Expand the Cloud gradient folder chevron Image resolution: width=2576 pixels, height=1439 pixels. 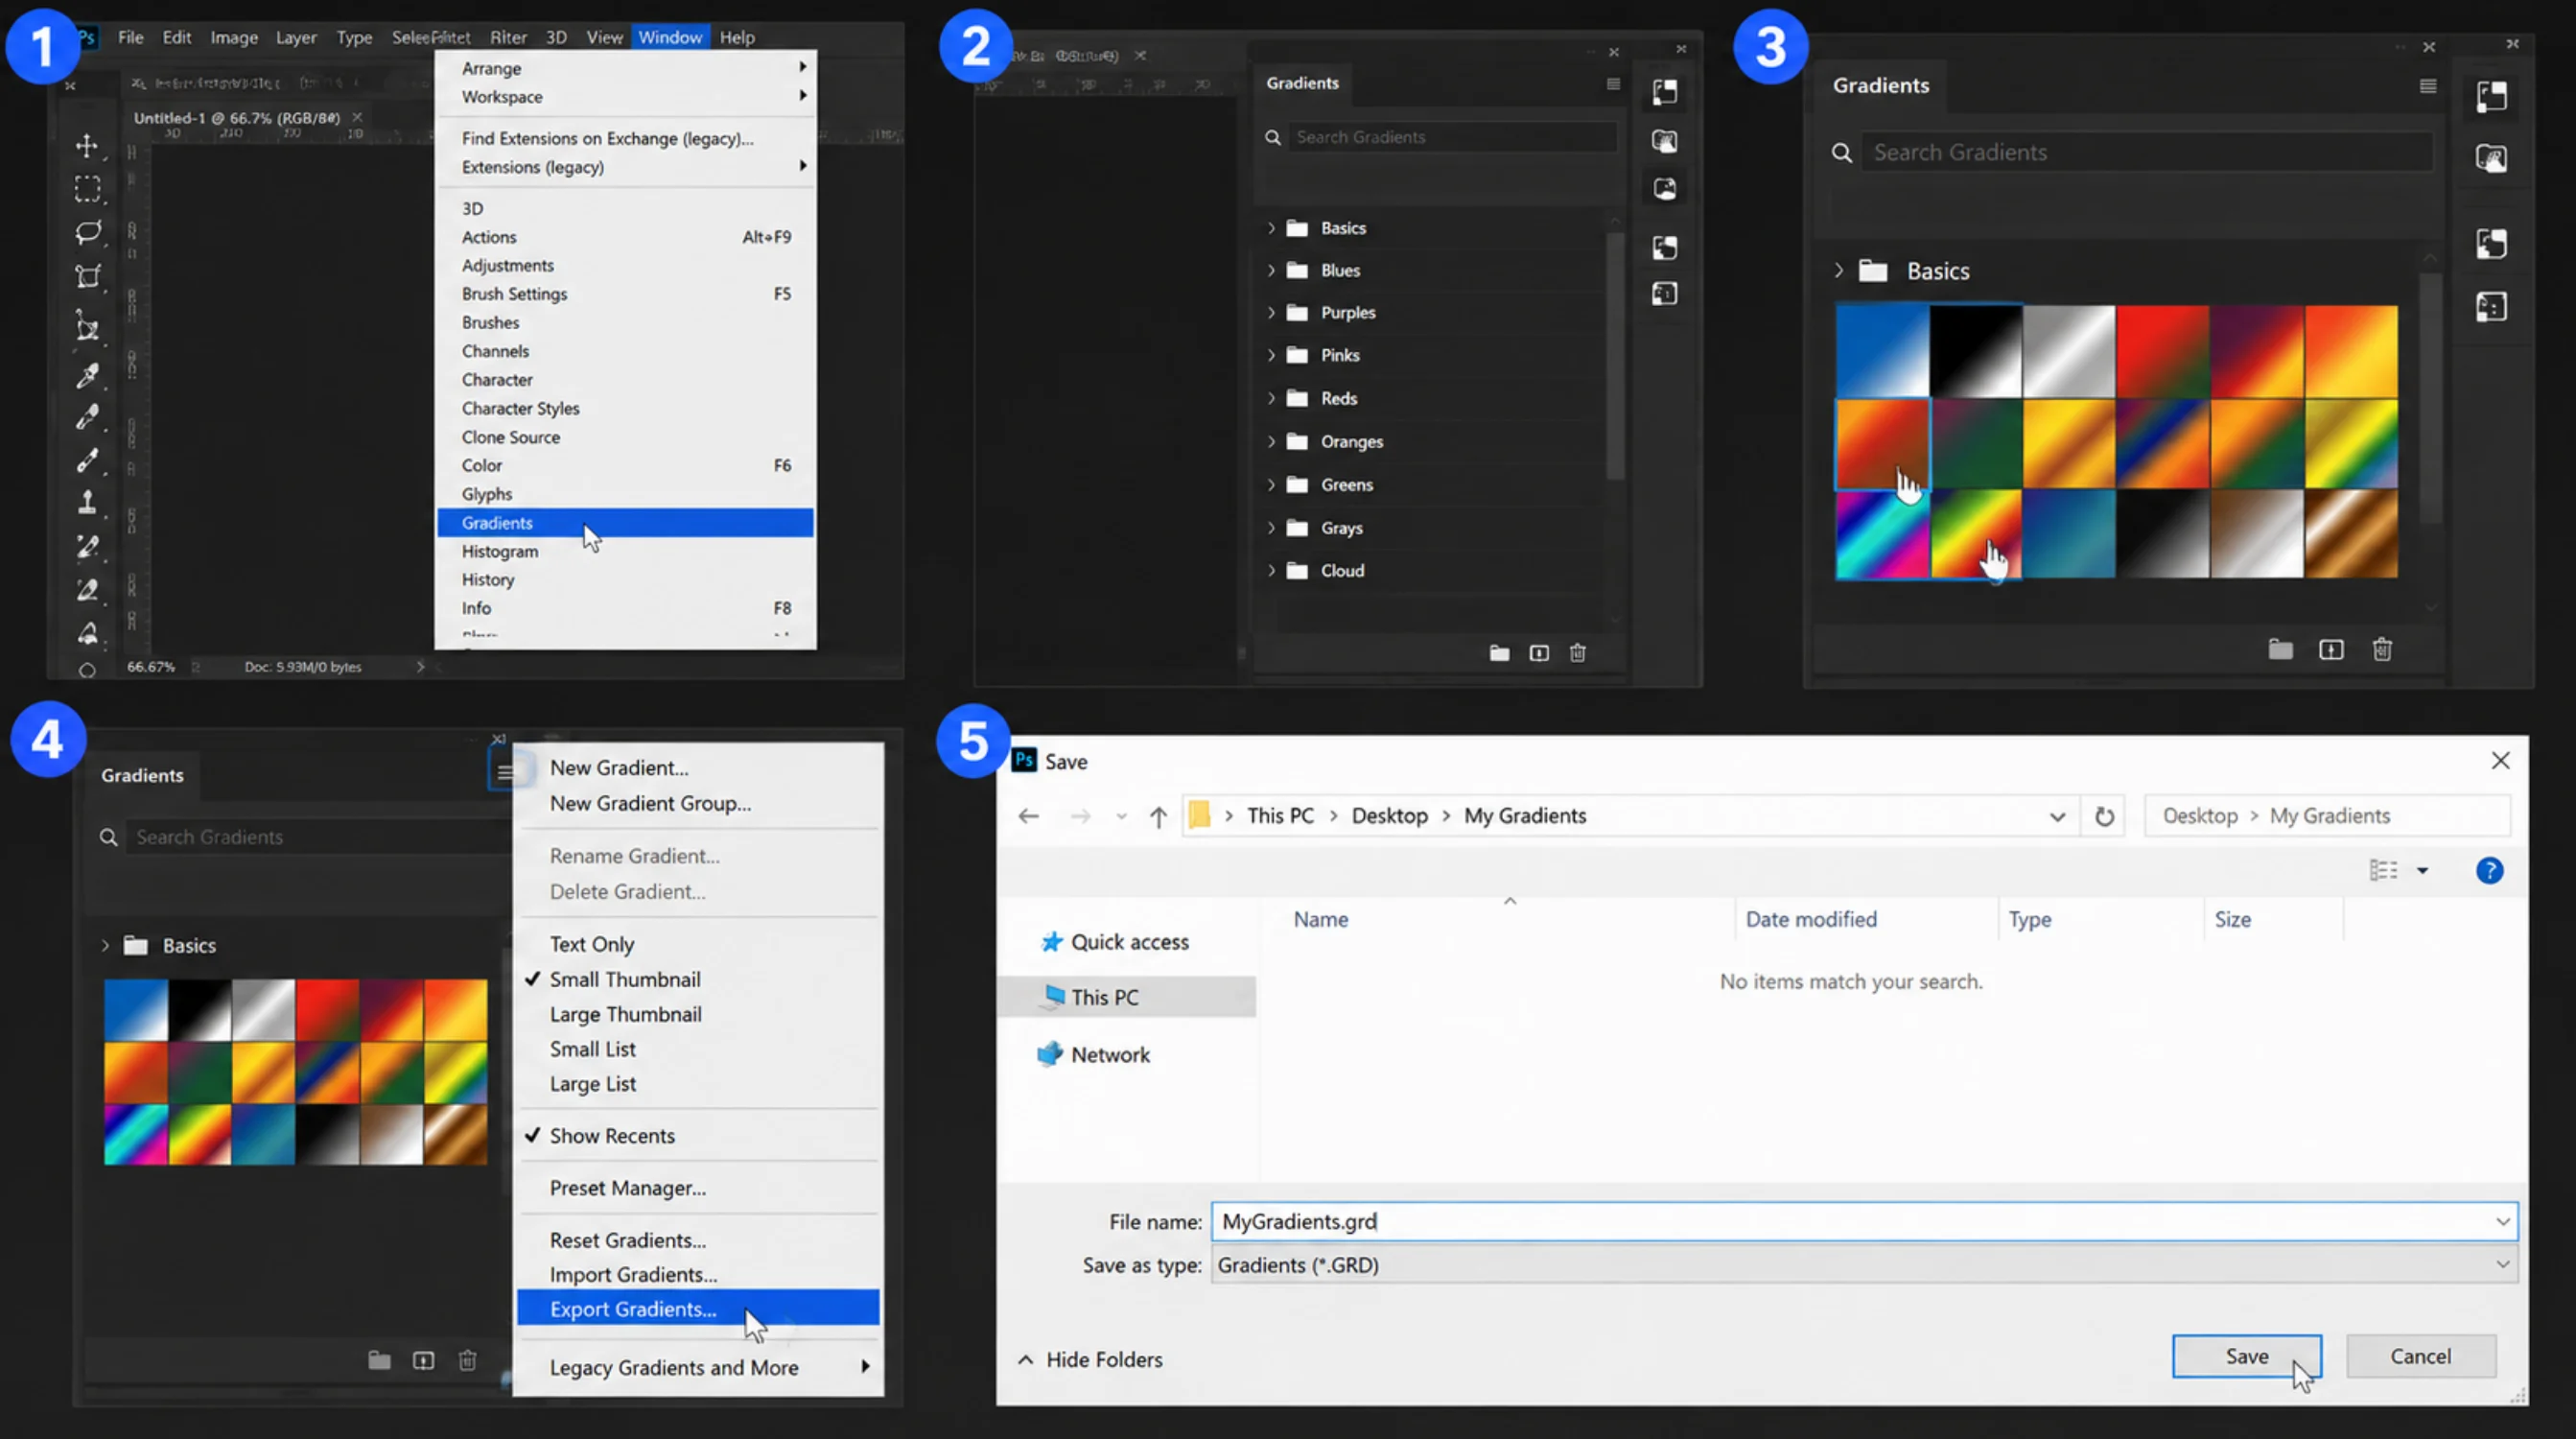coord(1271,570)
